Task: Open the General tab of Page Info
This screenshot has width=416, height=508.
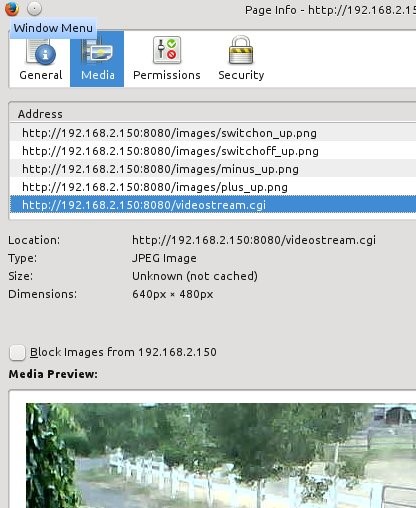Action: 41,59
